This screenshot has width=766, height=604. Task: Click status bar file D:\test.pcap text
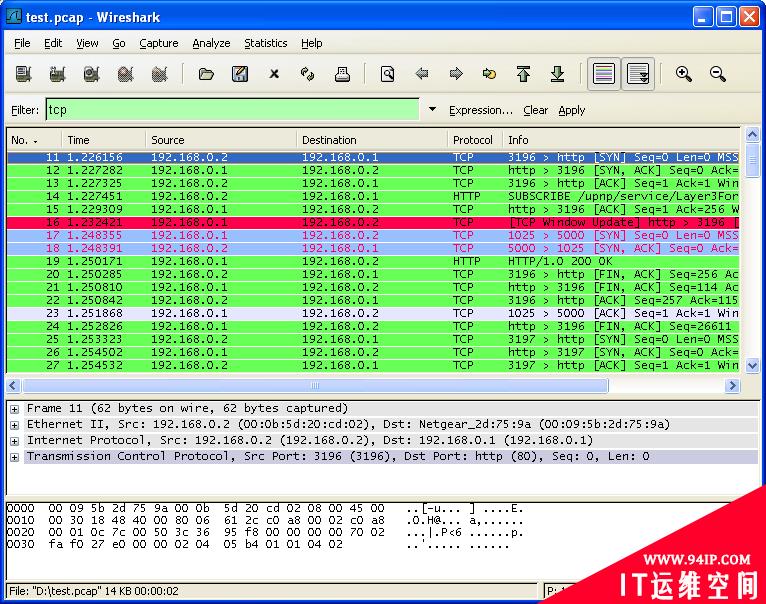(94, 591)
